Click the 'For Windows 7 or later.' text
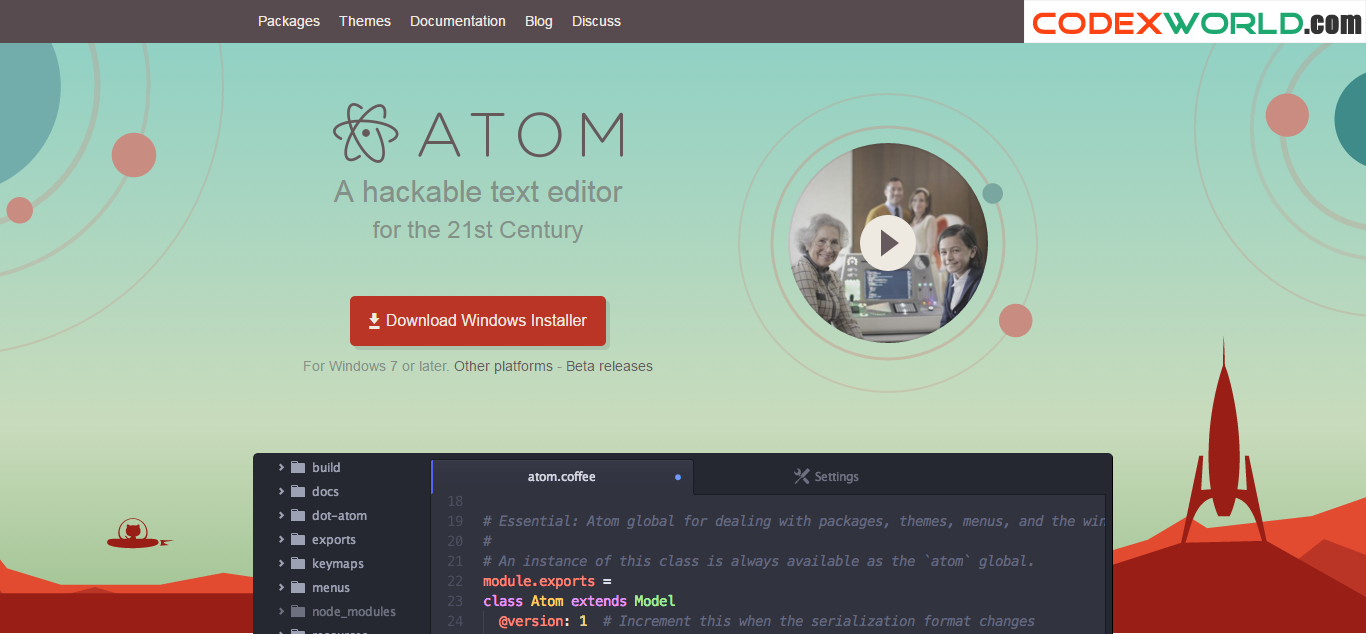The image size is (1366, 634). tap(376, 366)
